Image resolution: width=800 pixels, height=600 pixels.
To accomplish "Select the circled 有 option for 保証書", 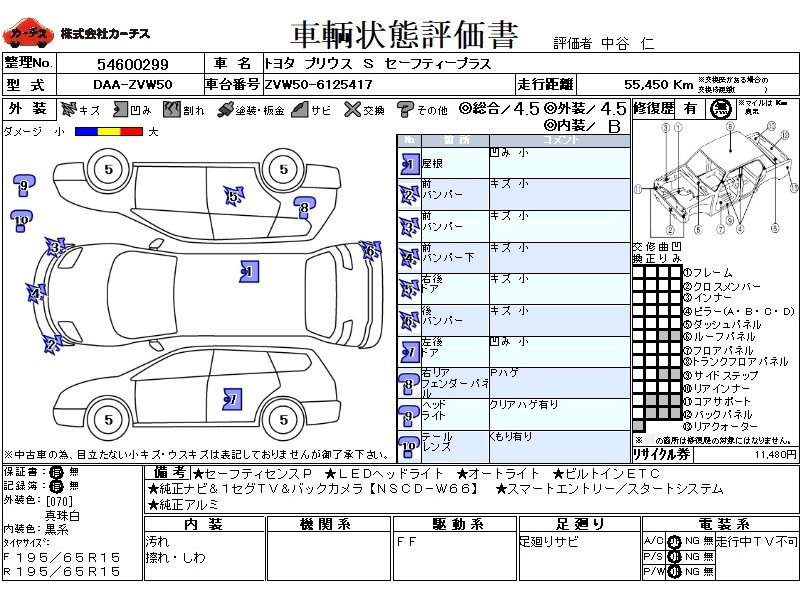I will click(x=56, y=472).
